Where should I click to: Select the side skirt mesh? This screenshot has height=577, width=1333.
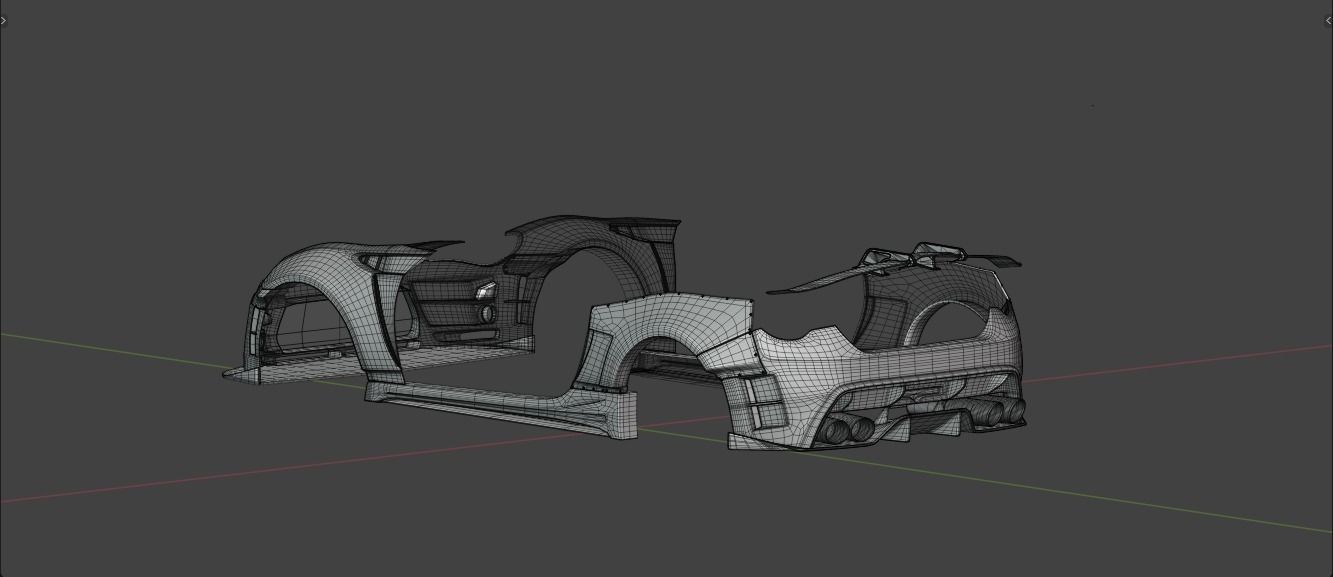[x=490, y=408]
